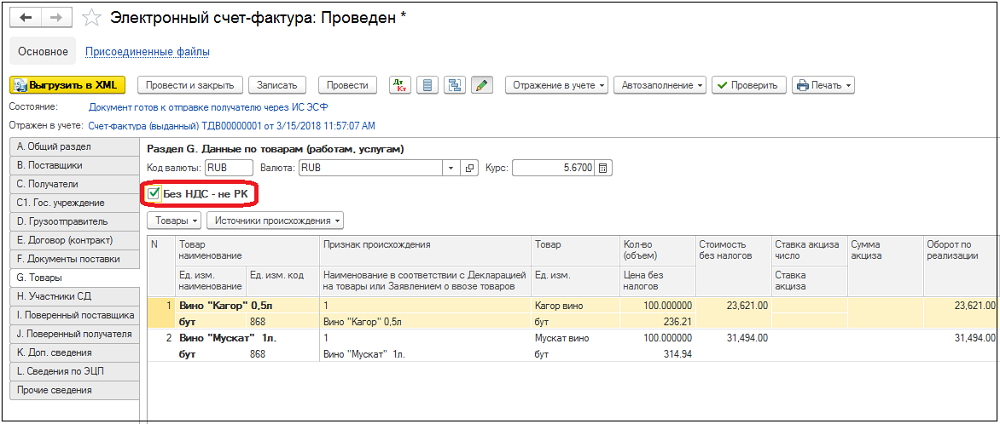Click the open-form icon beside the Валюта field

click(470, 168)
